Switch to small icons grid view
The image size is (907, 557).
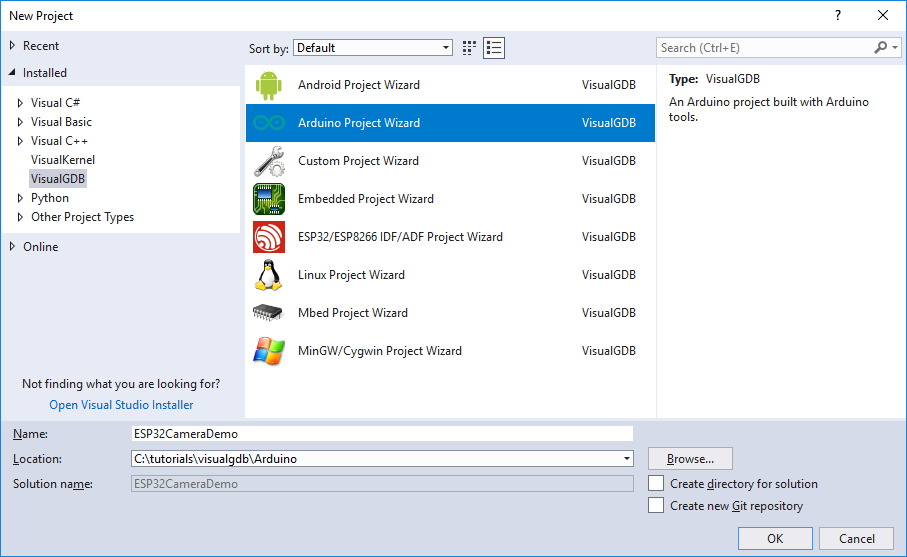coord(469,48)
